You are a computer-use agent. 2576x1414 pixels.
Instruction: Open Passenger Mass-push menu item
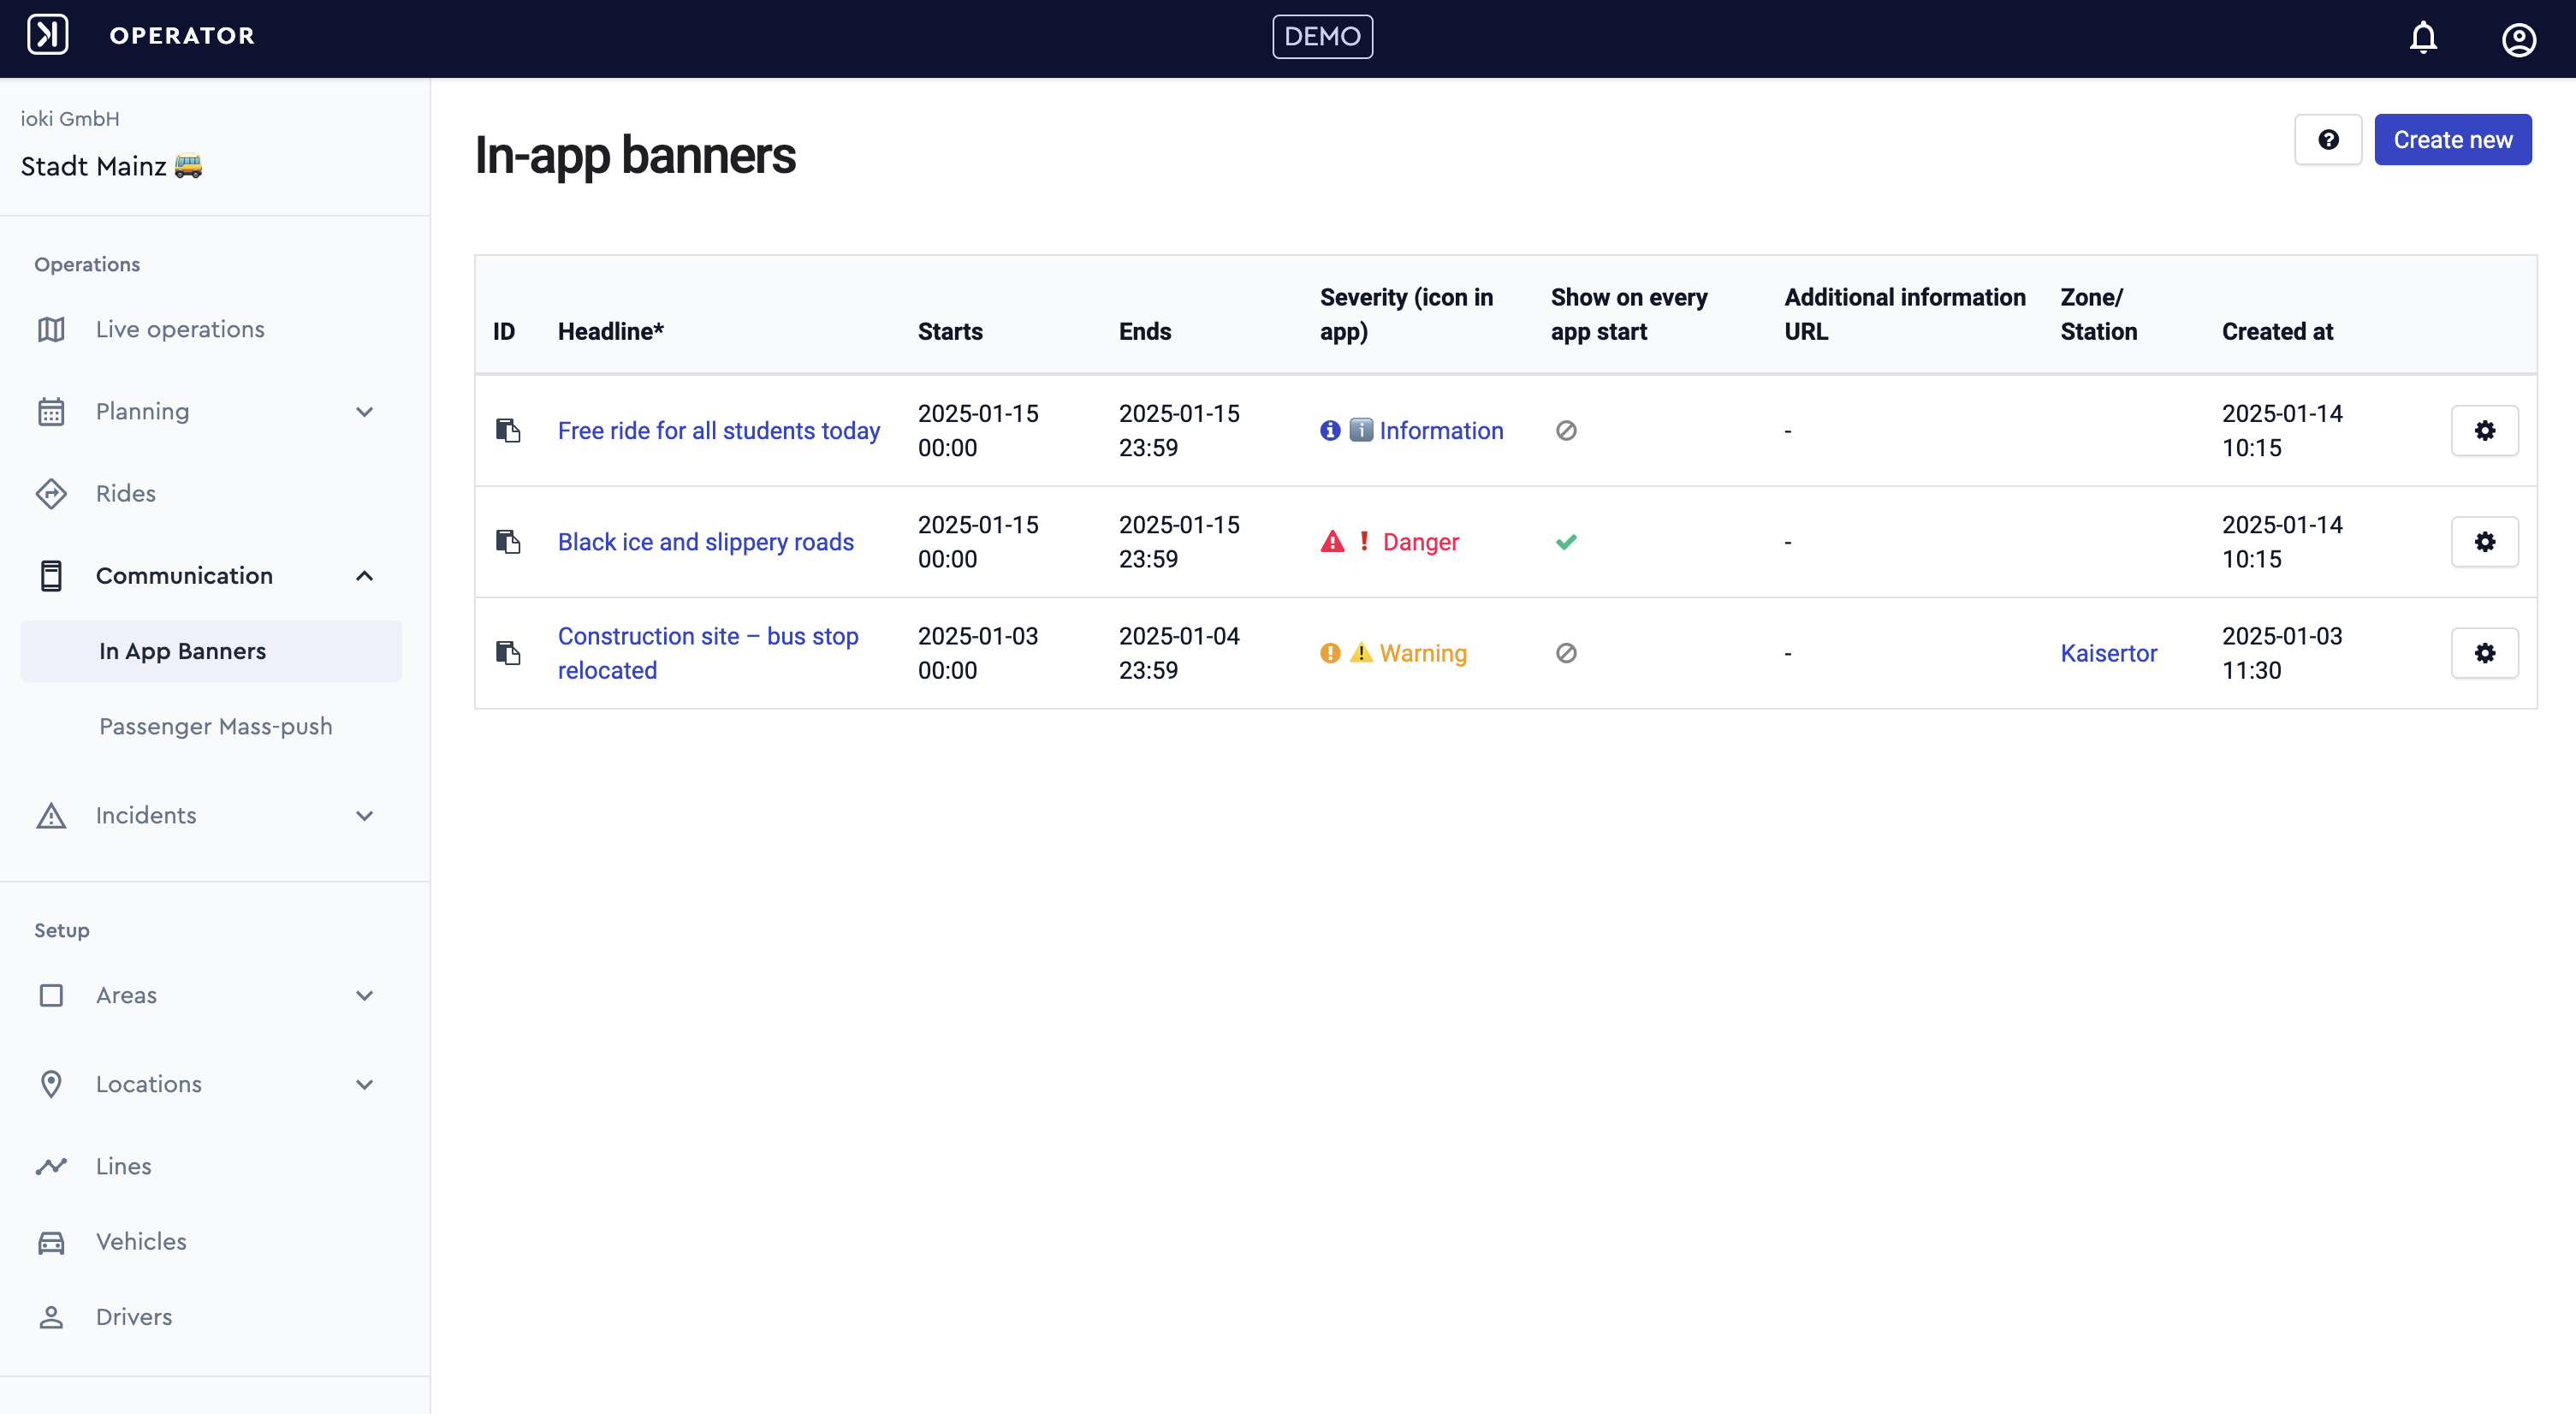pos(215,726)
